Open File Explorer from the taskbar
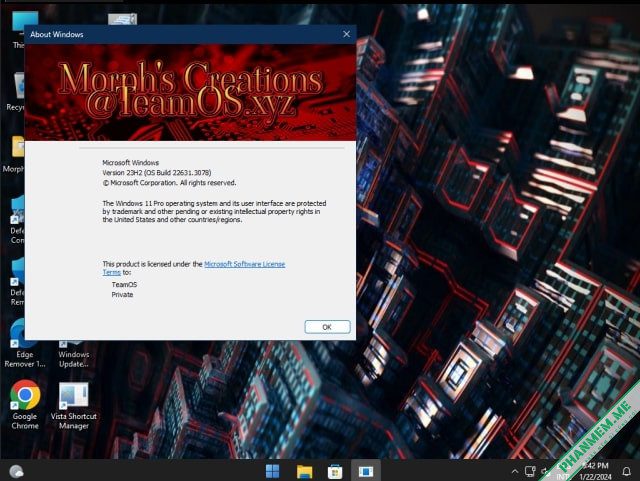 (304, 471)
